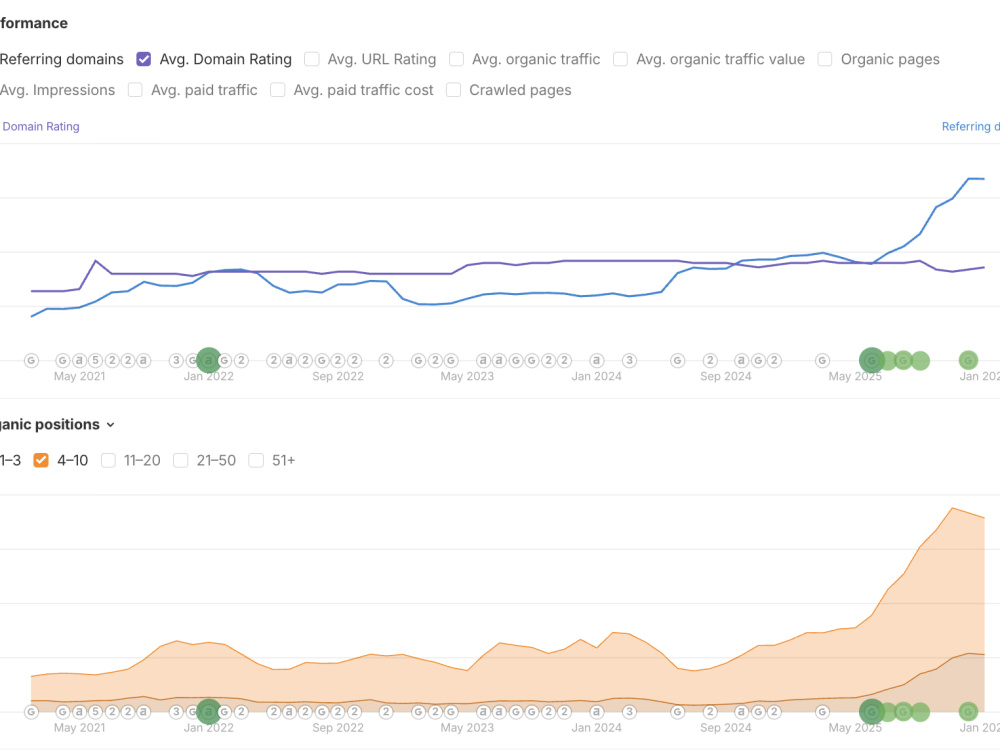This screenshot has height=750, width=1000.
Task: Open large dark green G marker, lower chart
Action: click(x=871, y=711)
